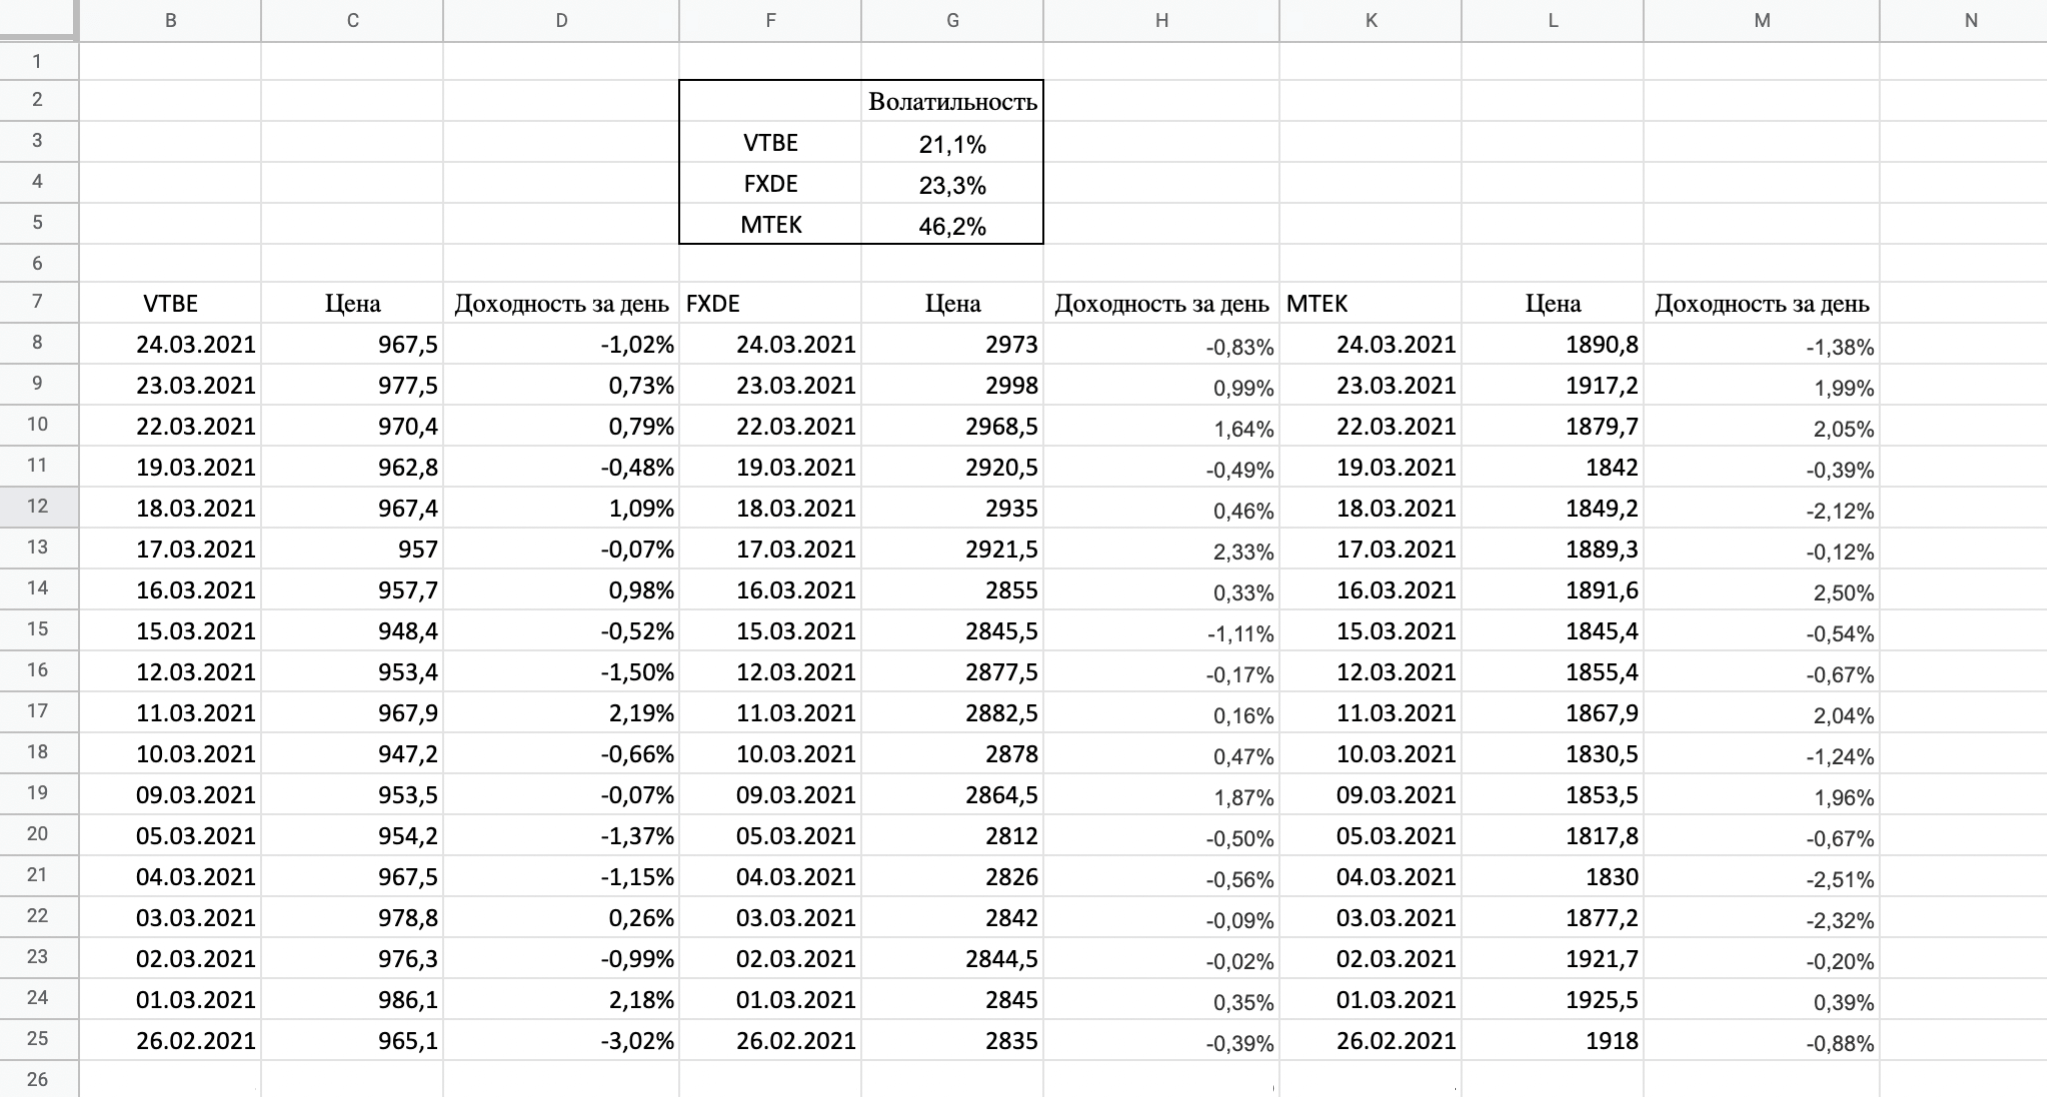This screenshot has width=2047, height=1097.
Task: Select row 1 header
Action: pyautogui.click(x=38, y=61)
